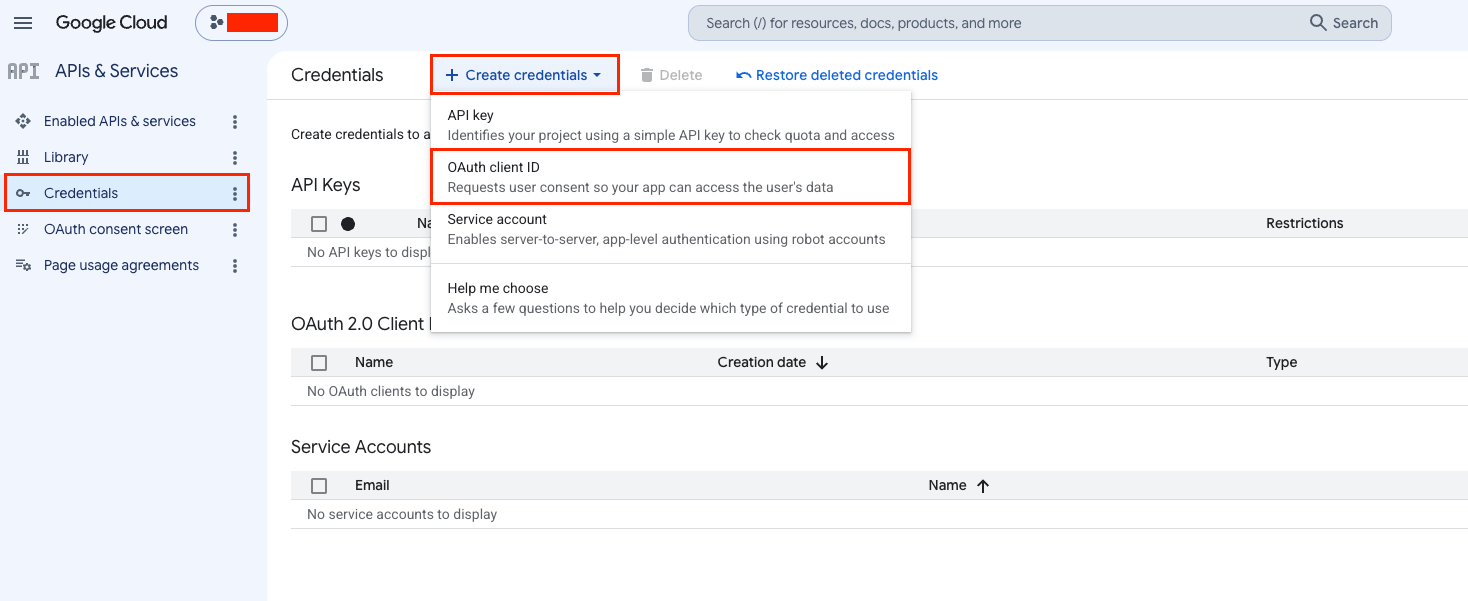Sort Service Accounts by Name column
Viewport: 1468px width, 601px height.
947,485
